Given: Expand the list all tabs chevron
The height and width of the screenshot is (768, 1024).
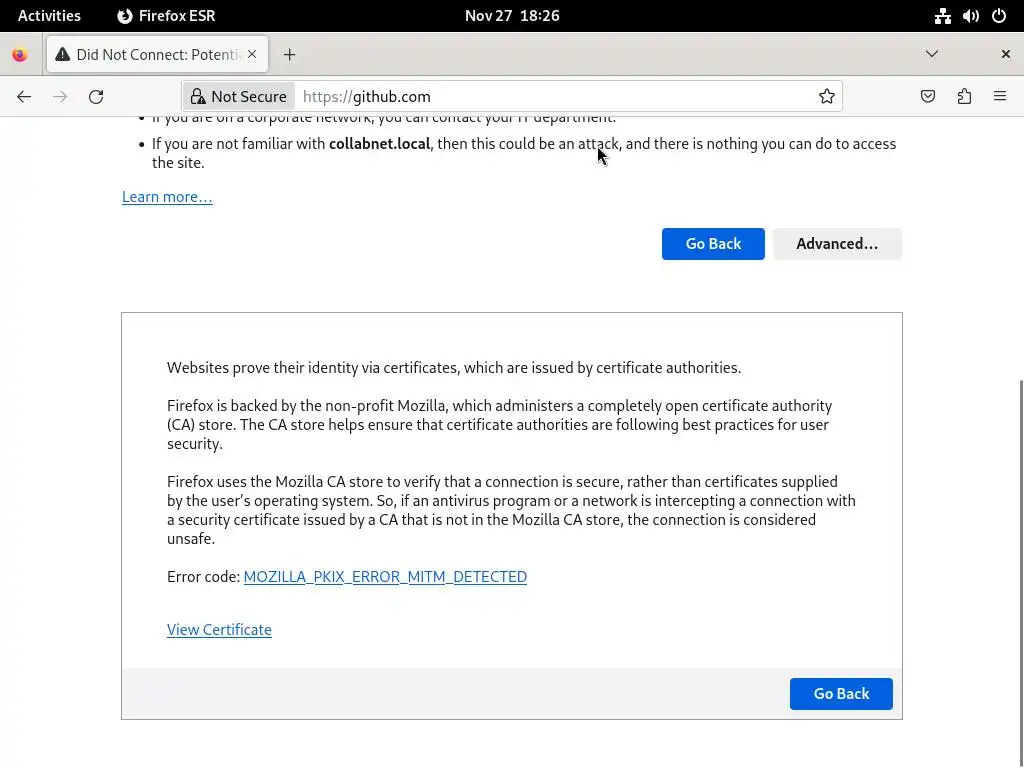Looking at the screenshot, I should pyautogui.click(x=932, y=54).
